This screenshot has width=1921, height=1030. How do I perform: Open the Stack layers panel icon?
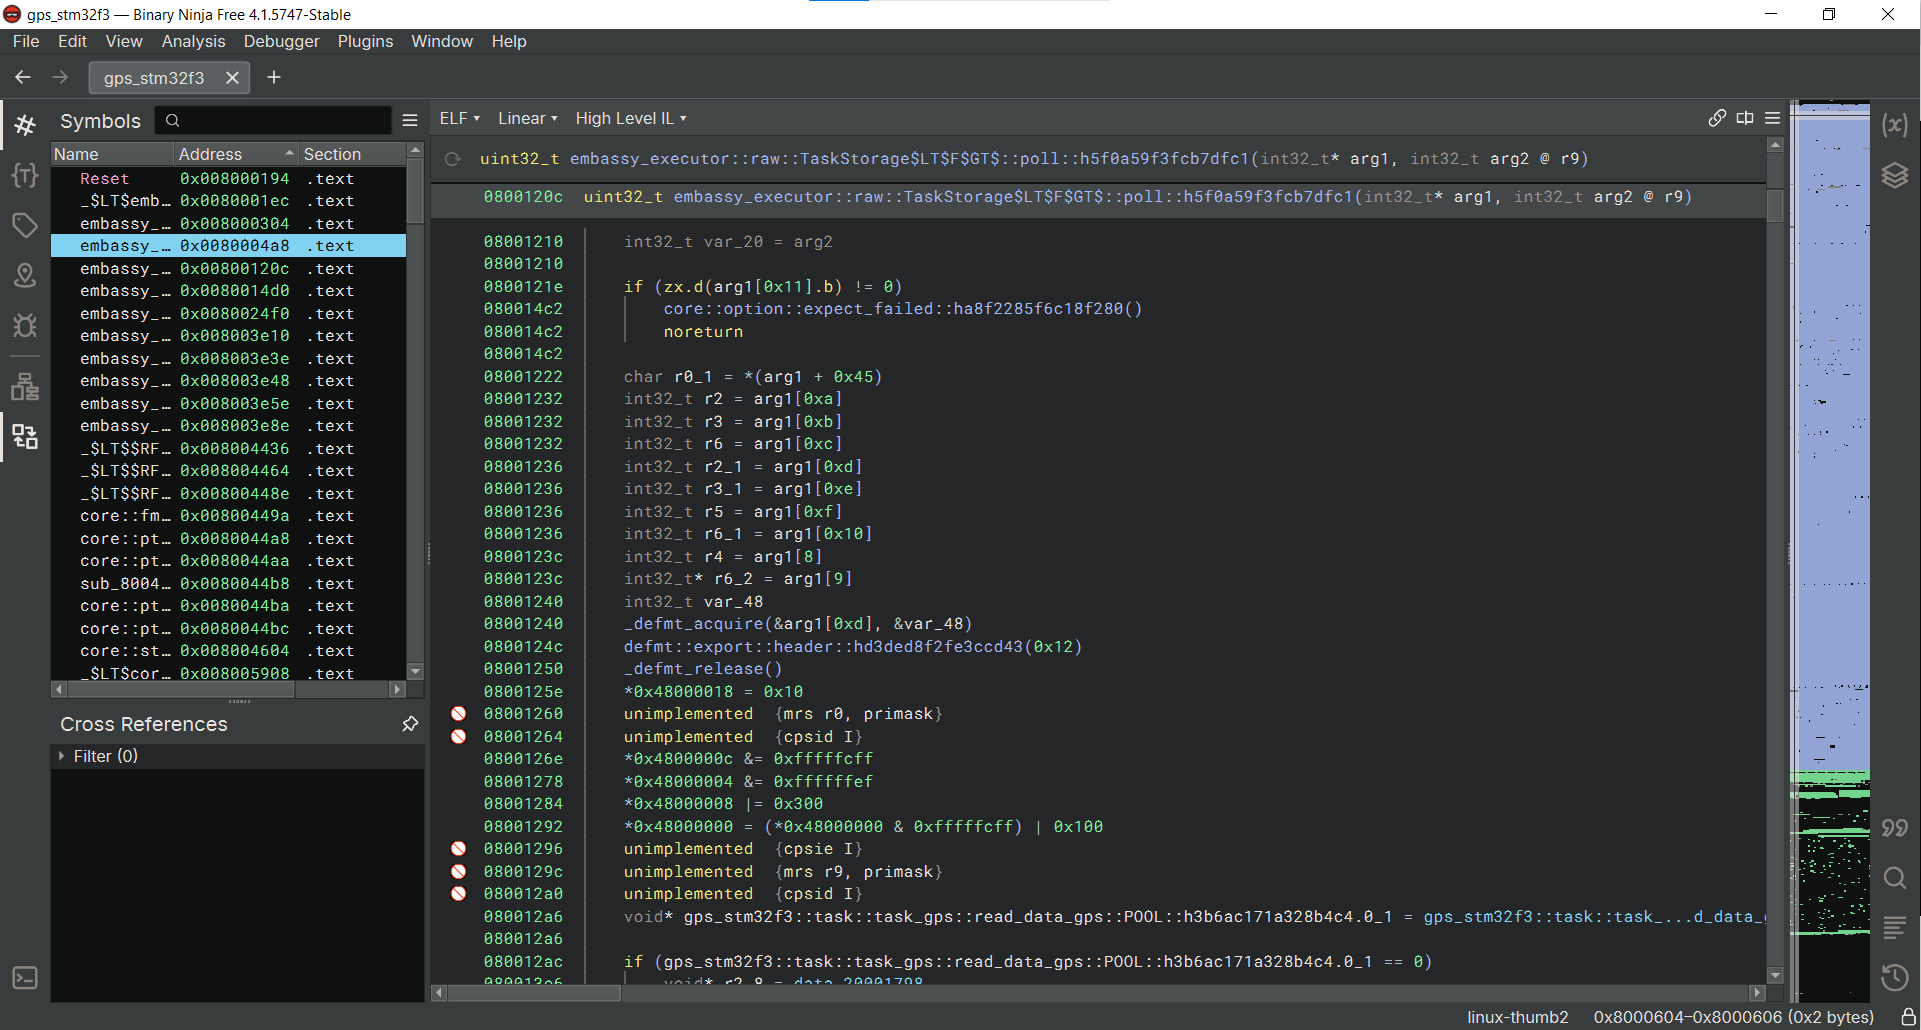[x=1895, y=176]
